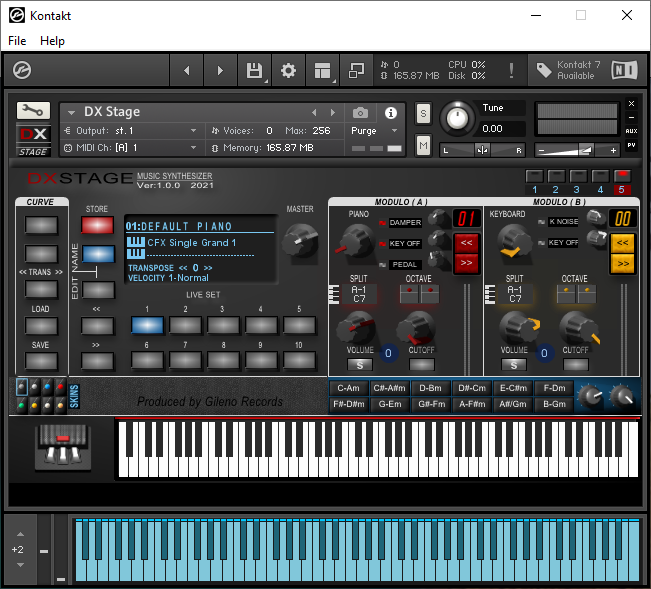The height and width of the screenshot is (589, 651).
Task: Select LIVE SET slot 5
Action: pos(299,325)
